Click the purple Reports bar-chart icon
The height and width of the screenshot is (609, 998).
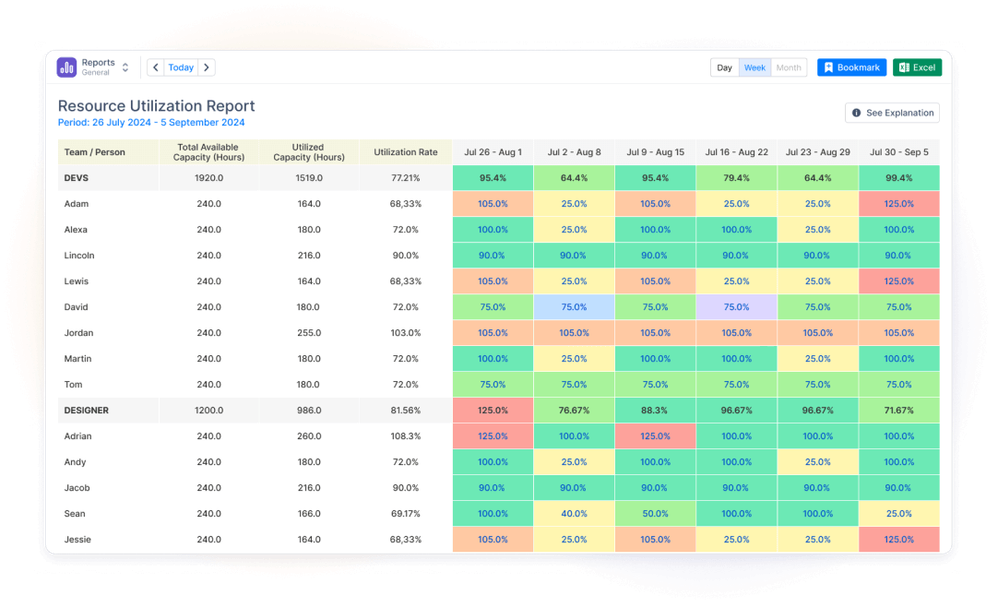coord(66,67)
